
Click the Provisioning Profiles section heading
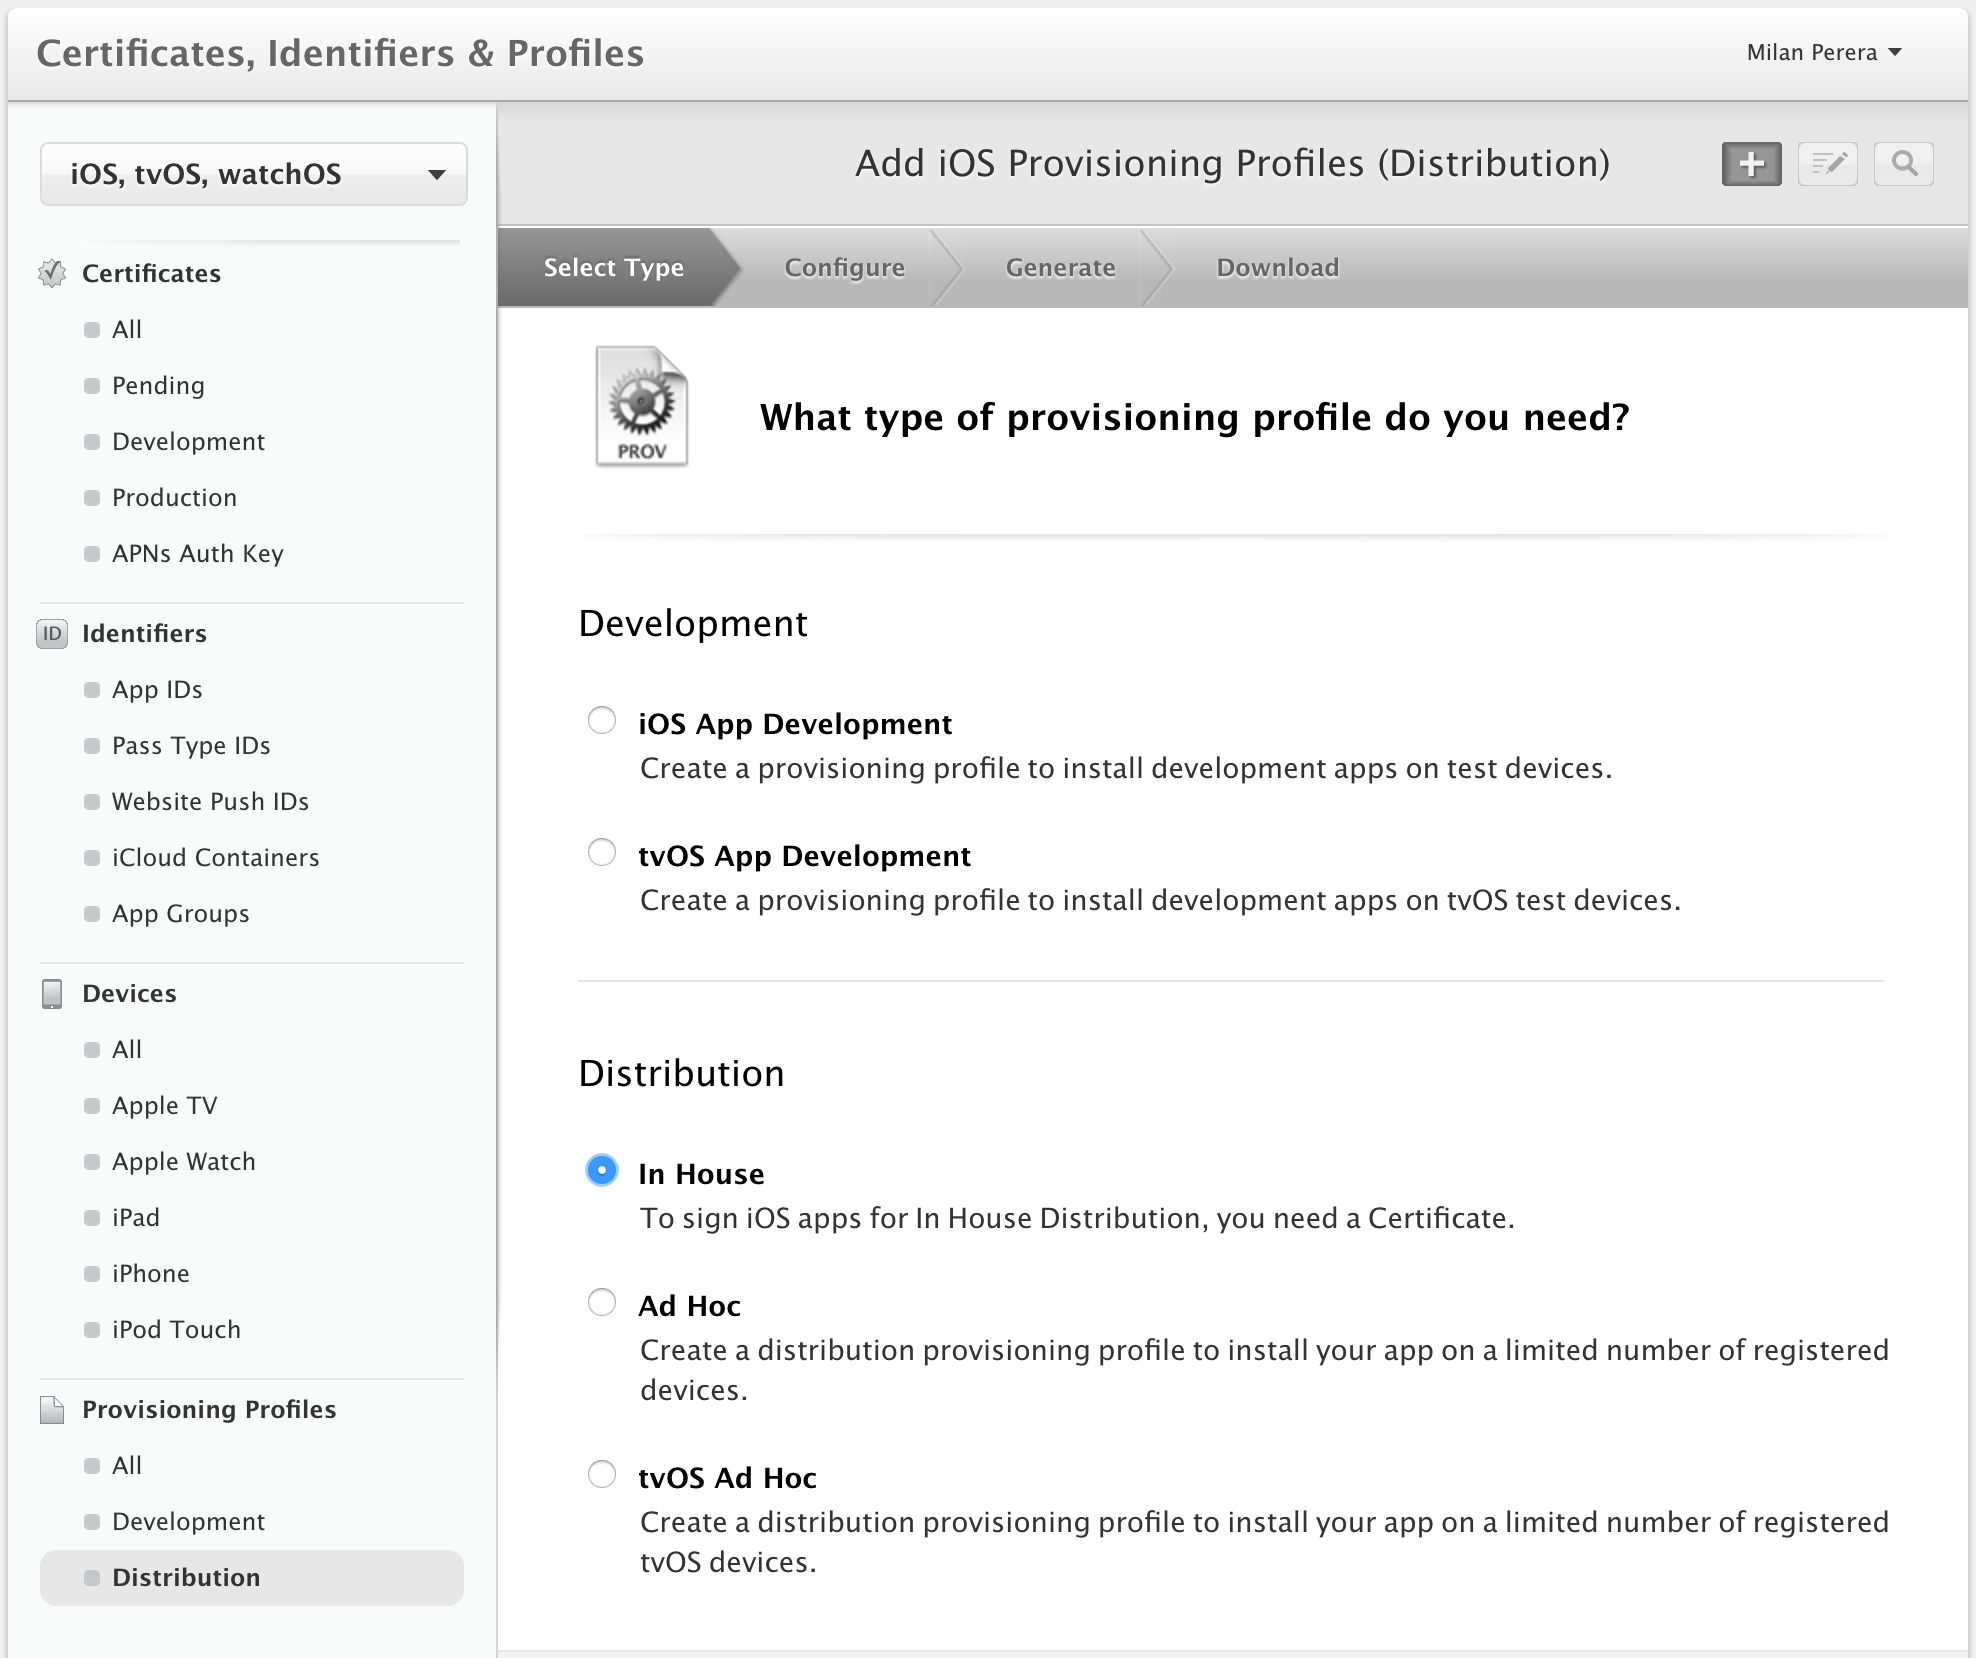(209, 1409)
